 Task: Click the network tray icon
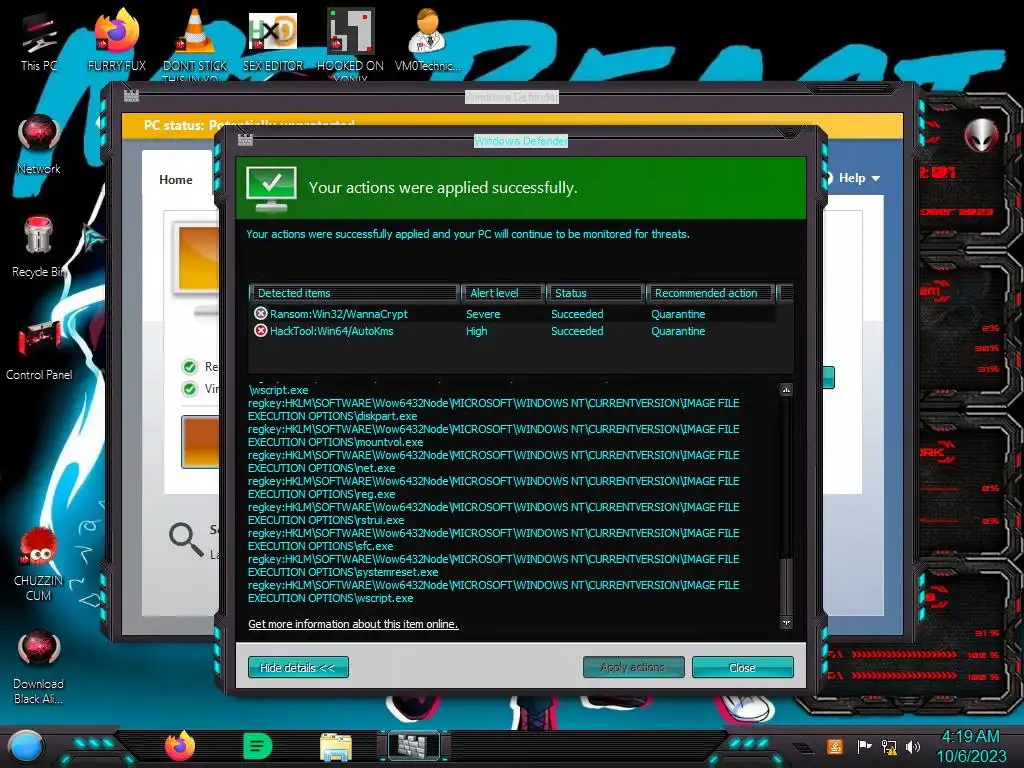tap(889, 746)
